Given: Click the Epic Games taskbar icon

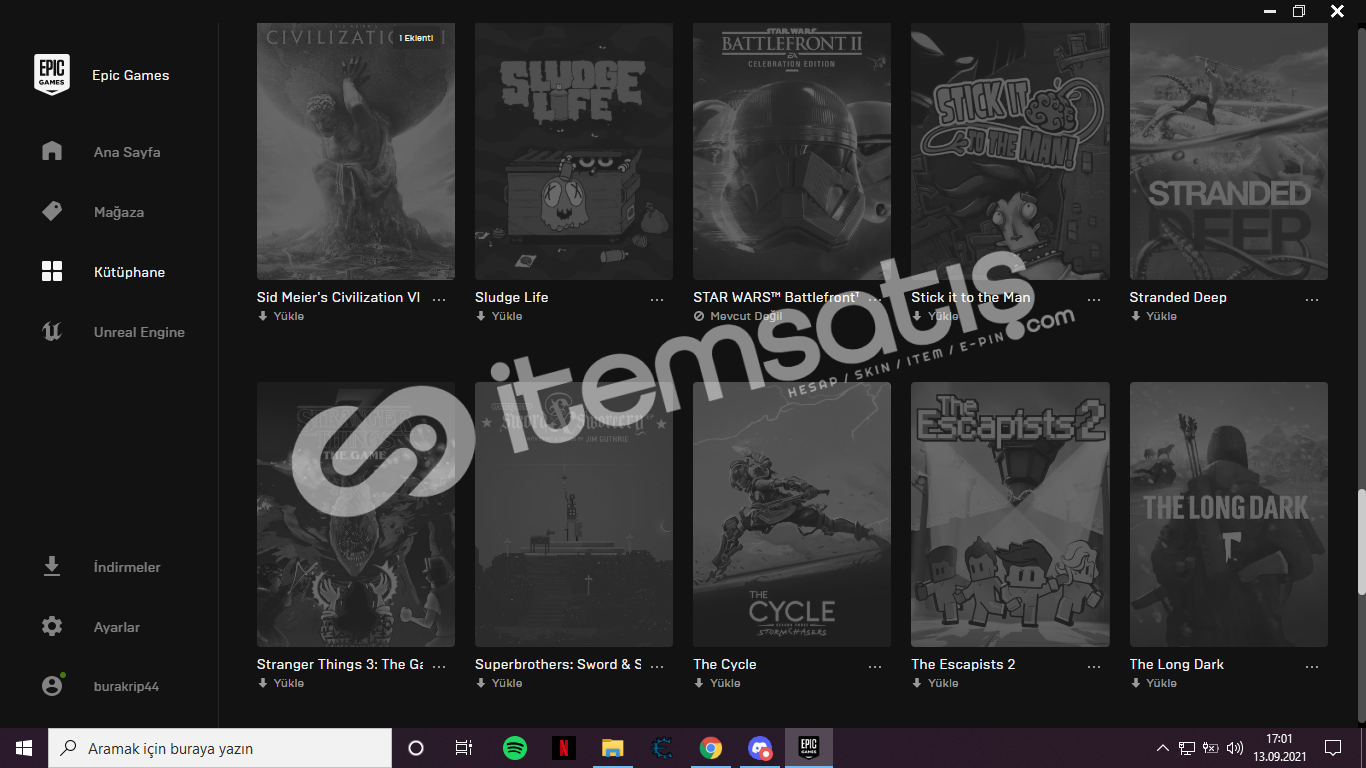Looking at the screenshot, I should tap(809, 748).
